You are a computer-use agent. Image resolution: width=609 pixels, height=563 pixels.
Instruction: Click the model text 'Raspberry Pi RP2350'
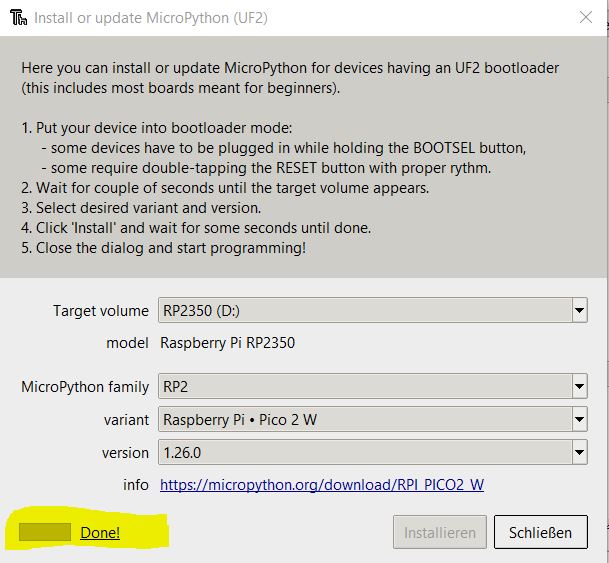pos(228,343)
